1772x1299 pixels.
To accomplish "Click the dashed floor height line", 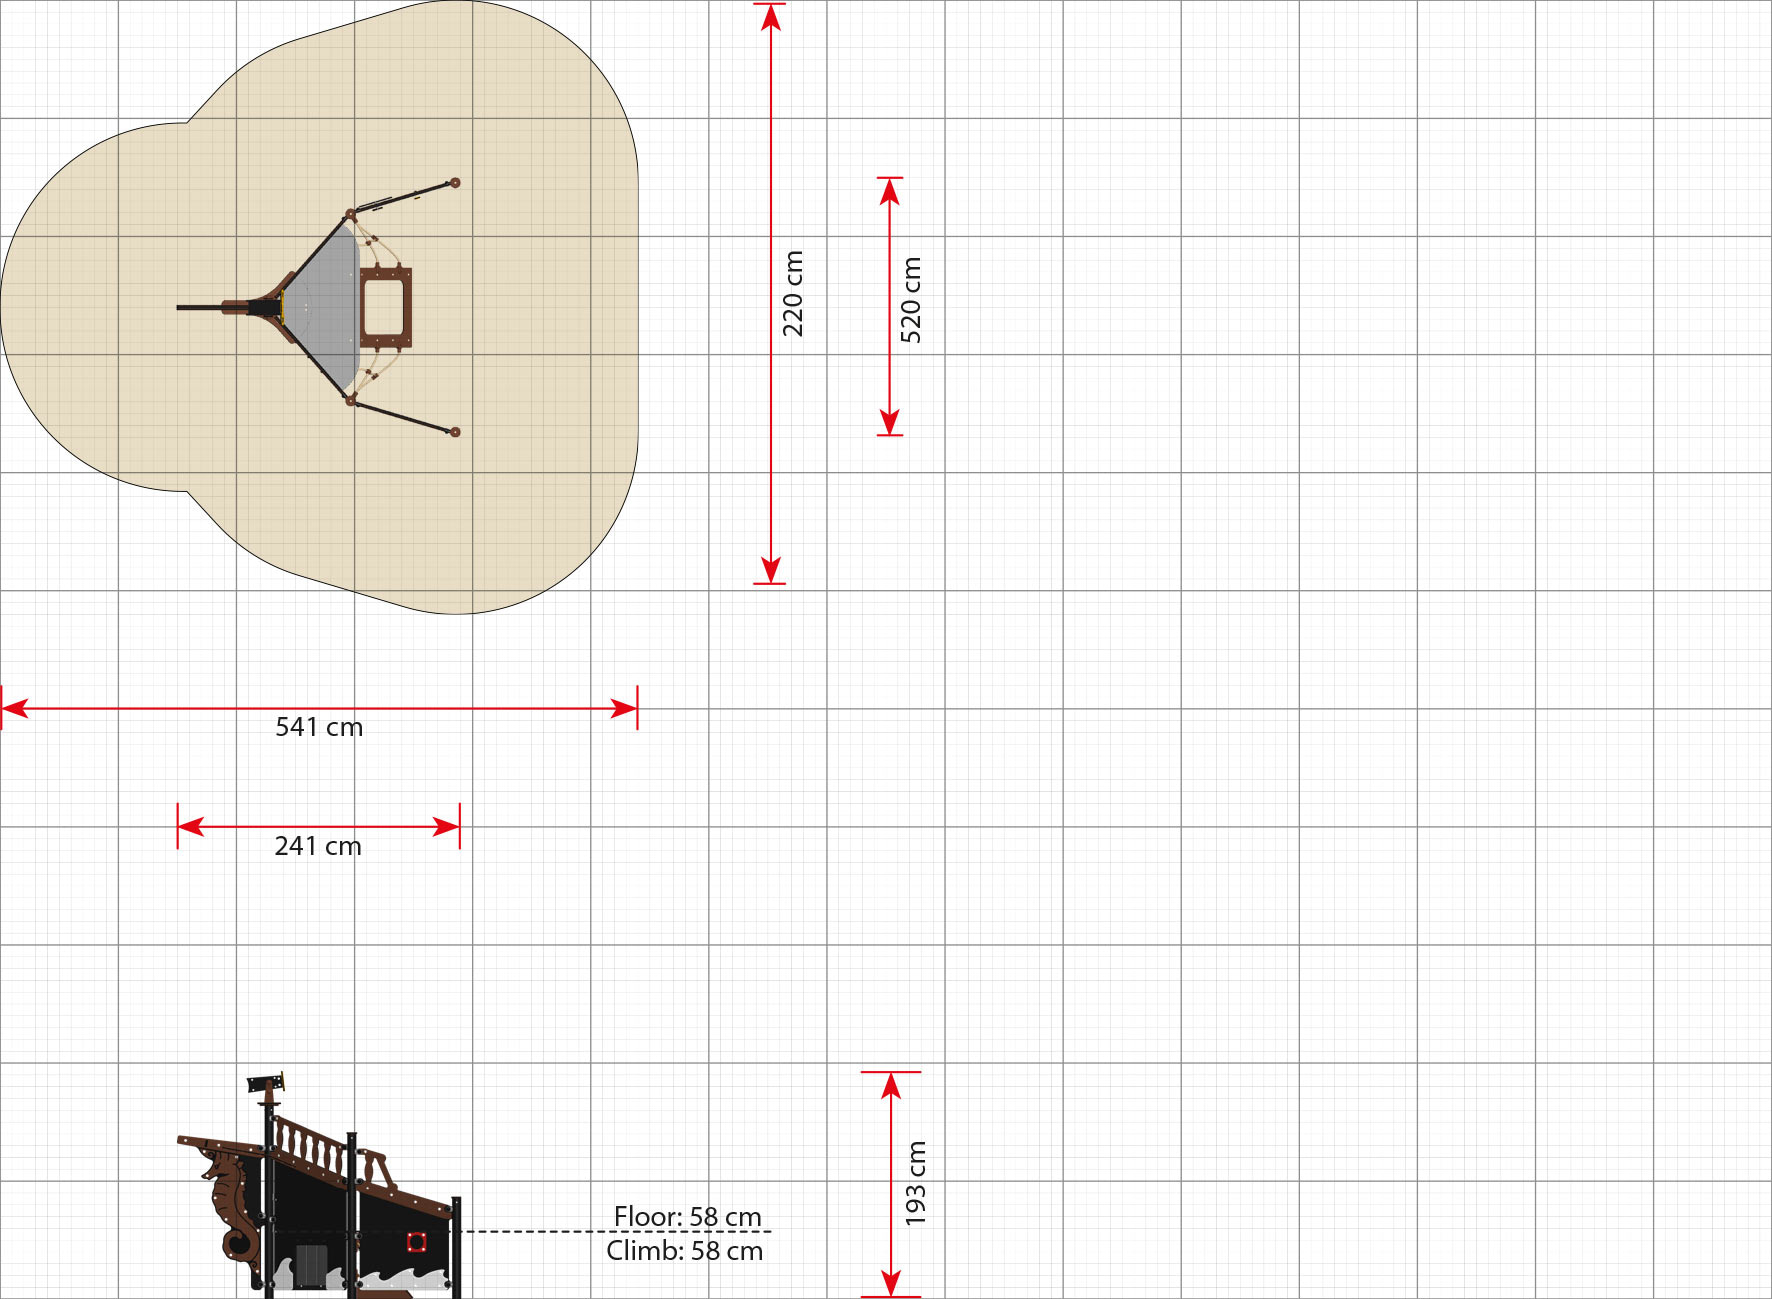I will [540, 1232].
